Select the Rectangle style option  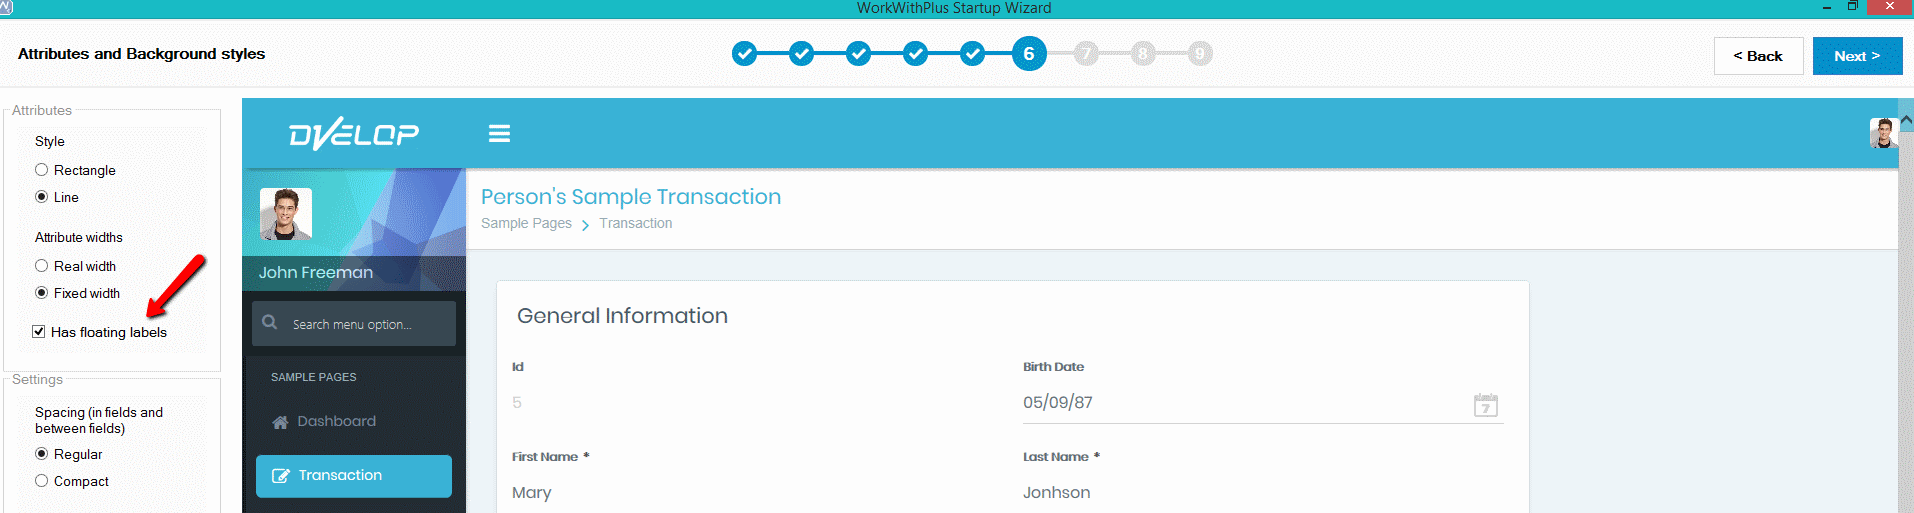click(42, 170)
